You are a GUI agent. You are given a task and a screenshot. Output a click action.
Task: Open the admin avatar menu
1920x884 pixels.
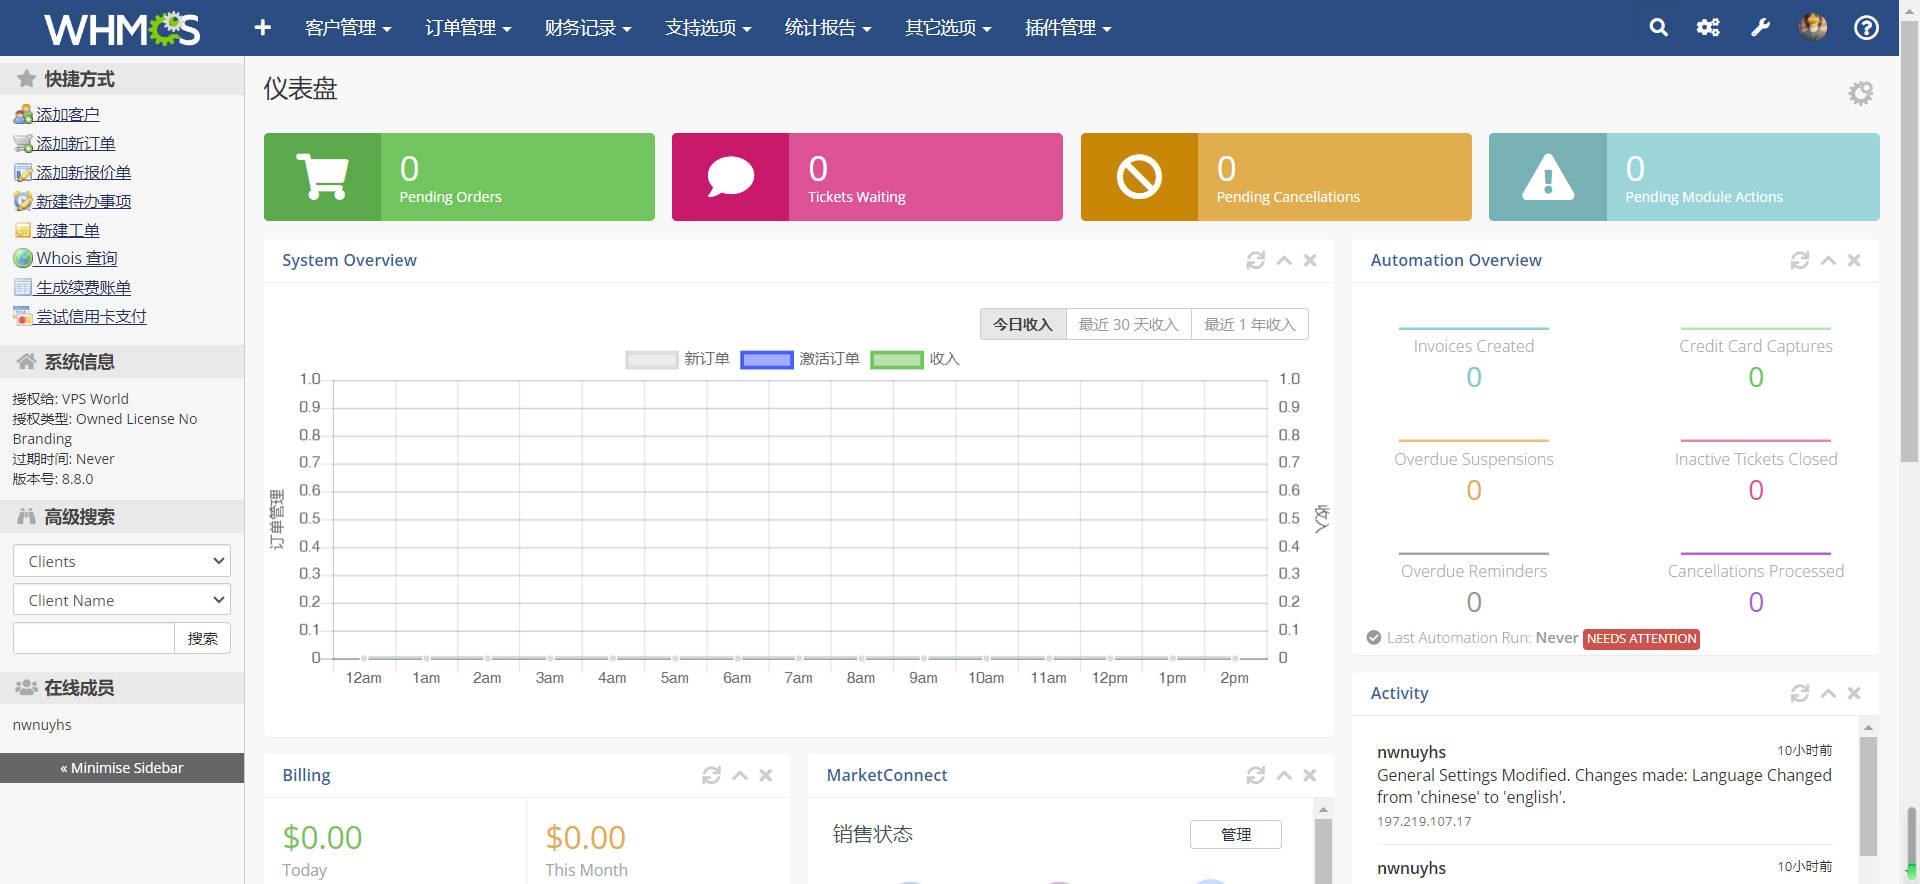pyautogui.click(x=1813, y=27)
